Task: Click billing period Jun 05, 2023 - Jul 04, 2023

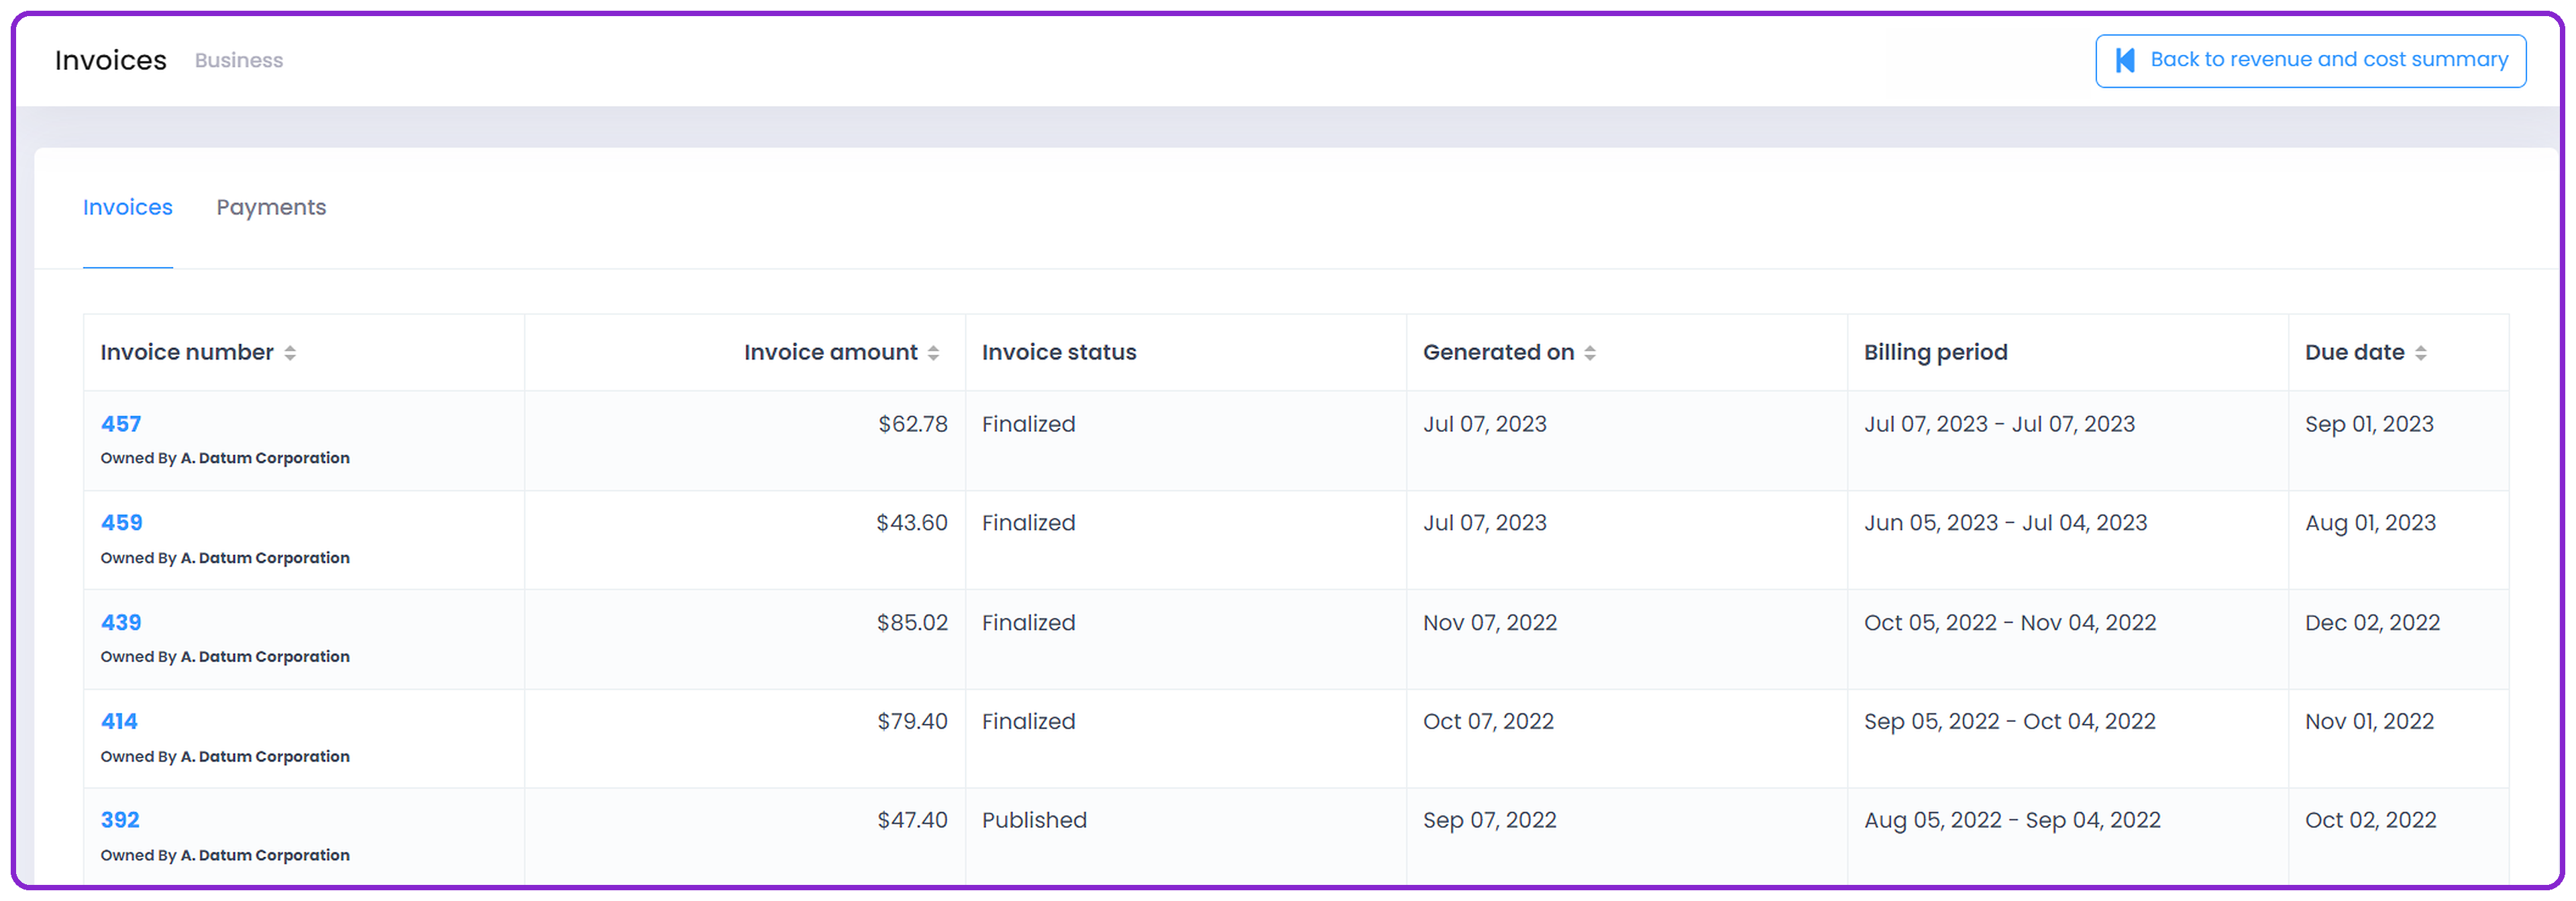Action: 2006,523
